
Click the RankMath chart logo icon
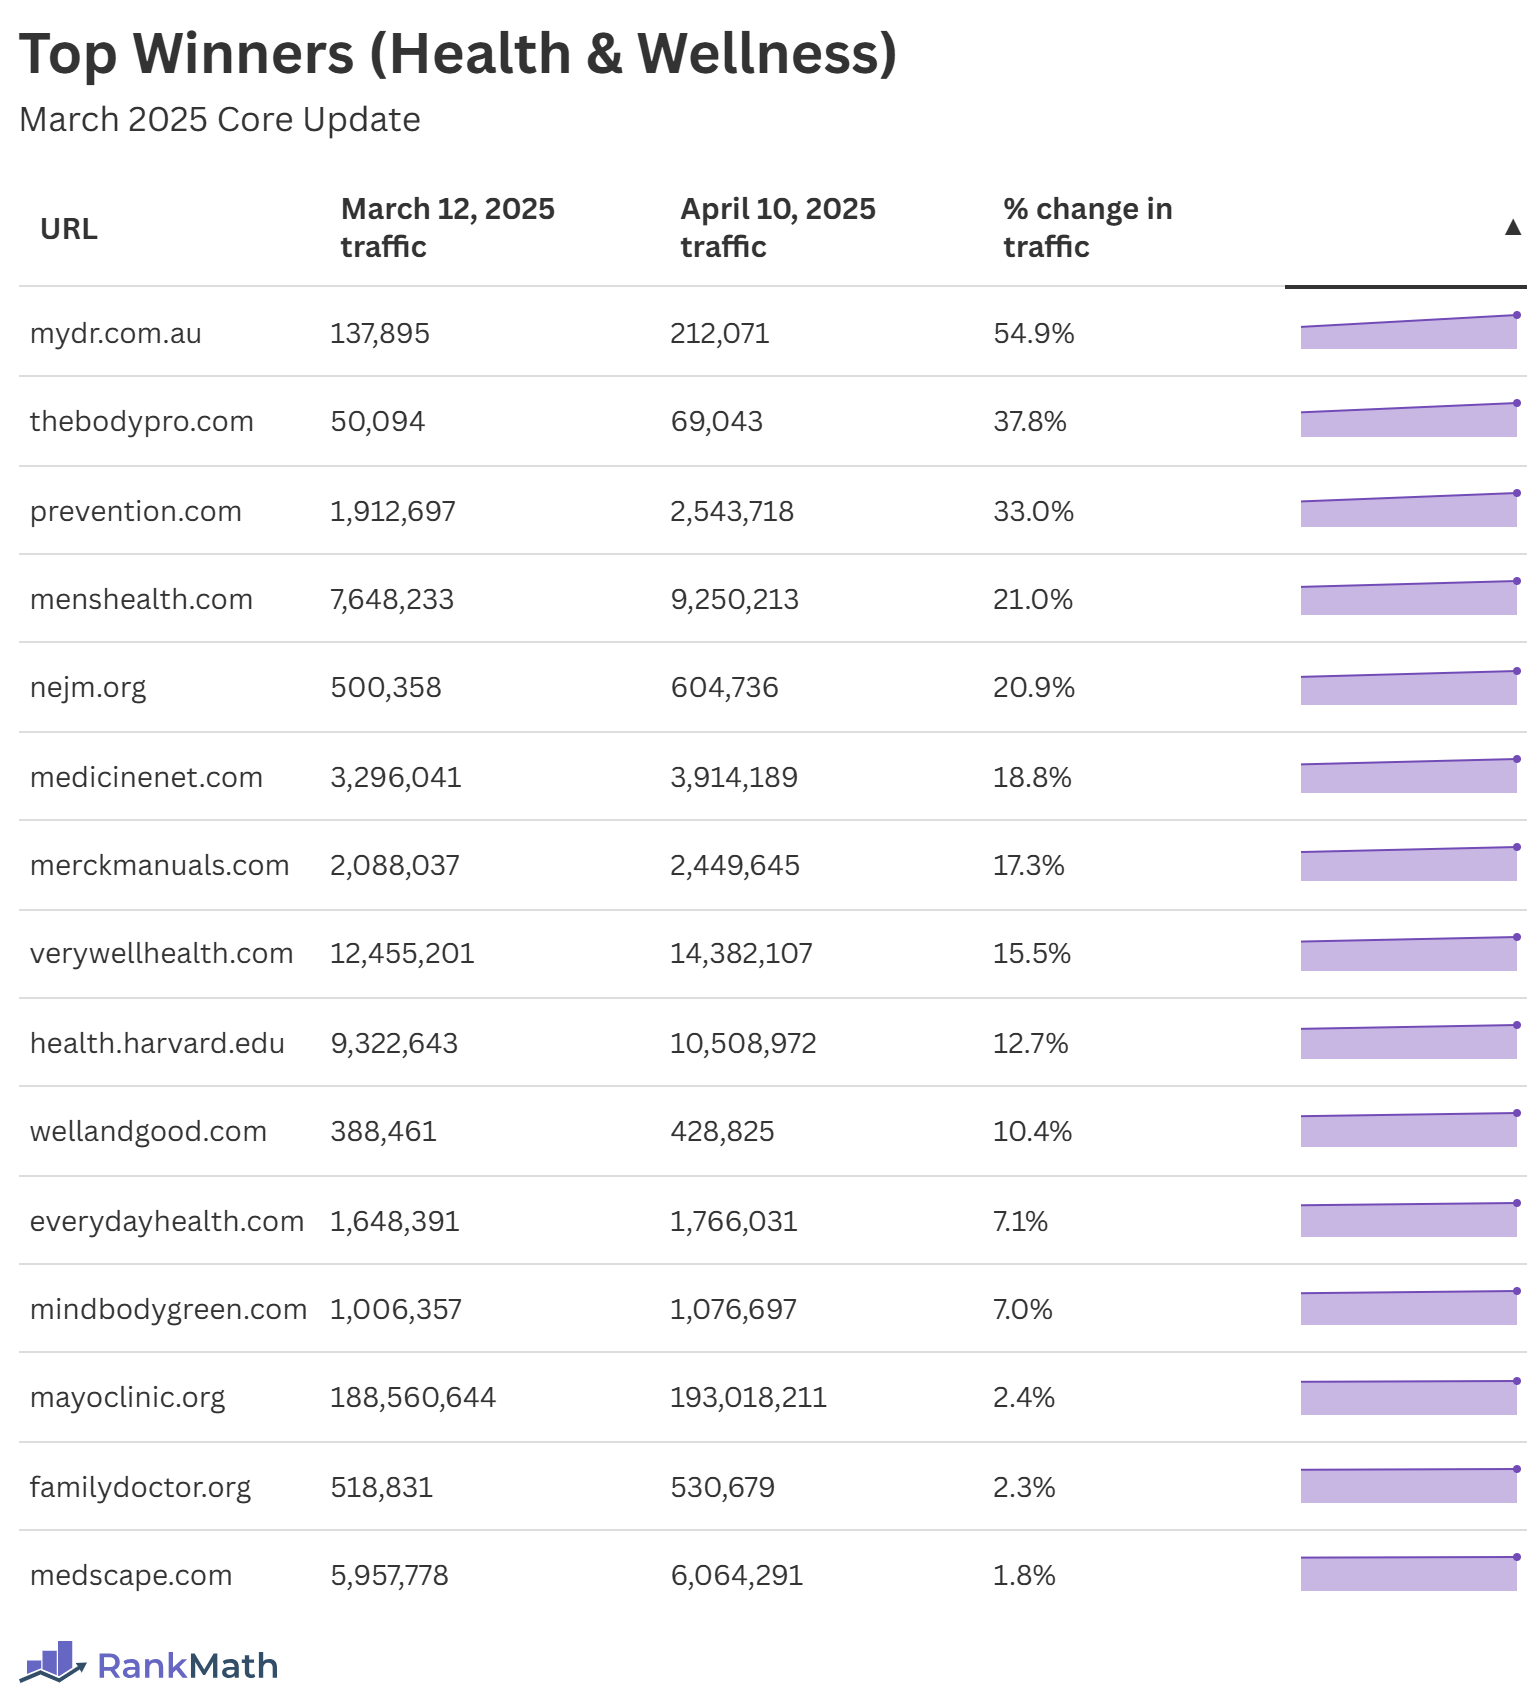coord(53,1662)
